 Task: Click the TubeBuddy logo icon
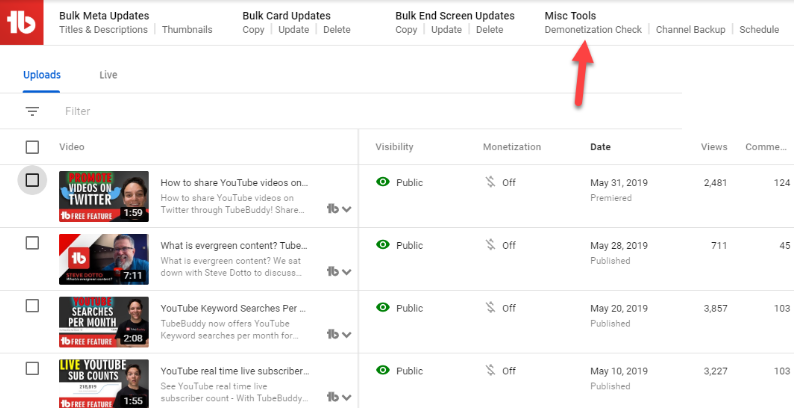point(22,22)
